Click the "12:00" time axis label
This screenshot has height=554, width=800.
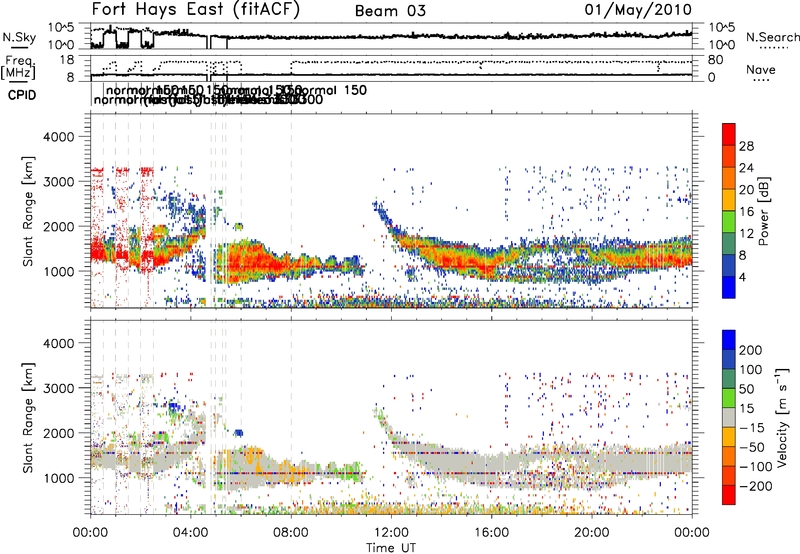391,533
